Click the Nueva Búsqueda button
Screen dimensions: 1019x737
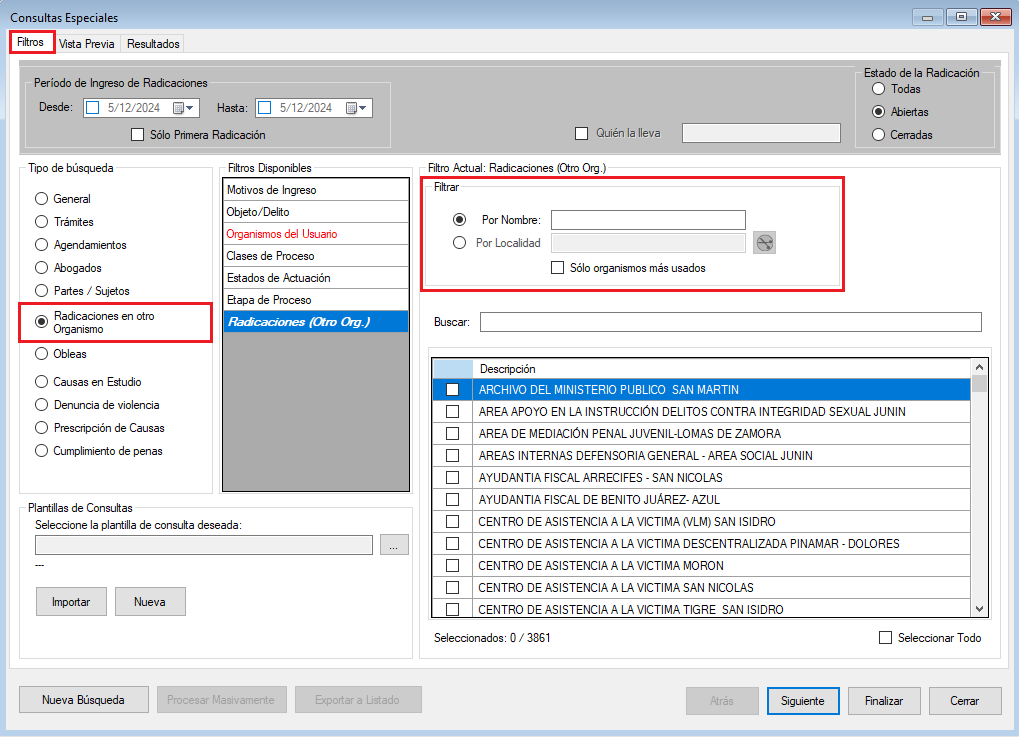(x=83, y=701)
